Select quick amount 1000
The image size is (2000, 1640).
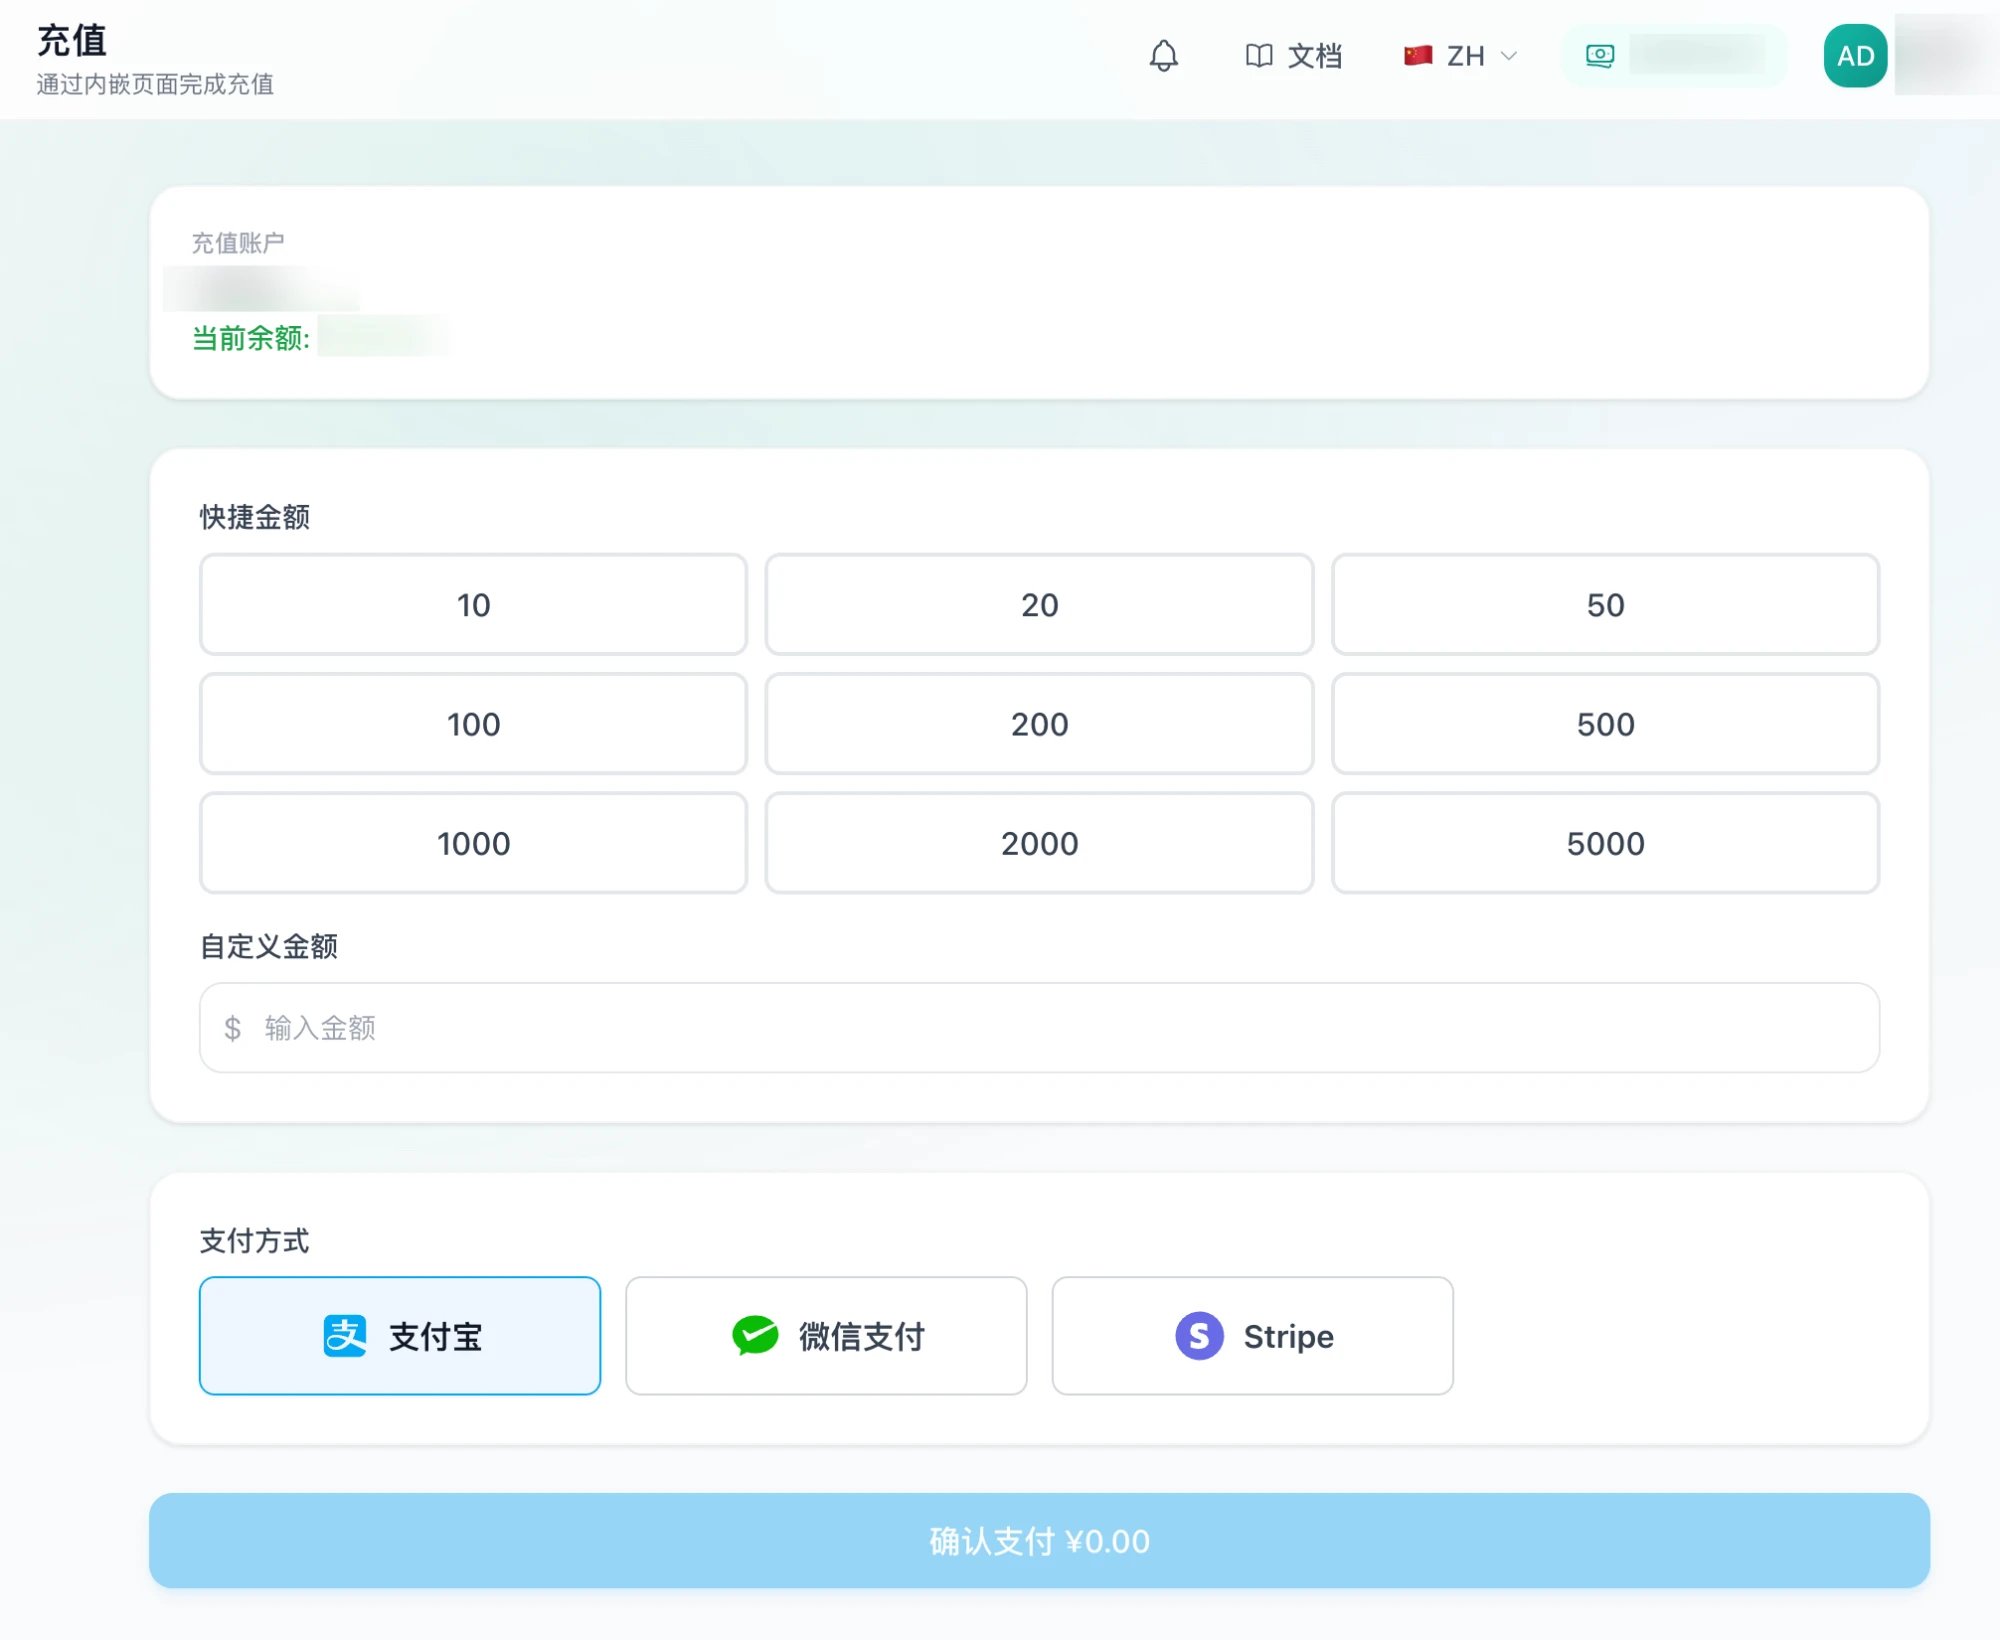pos(473,843)
